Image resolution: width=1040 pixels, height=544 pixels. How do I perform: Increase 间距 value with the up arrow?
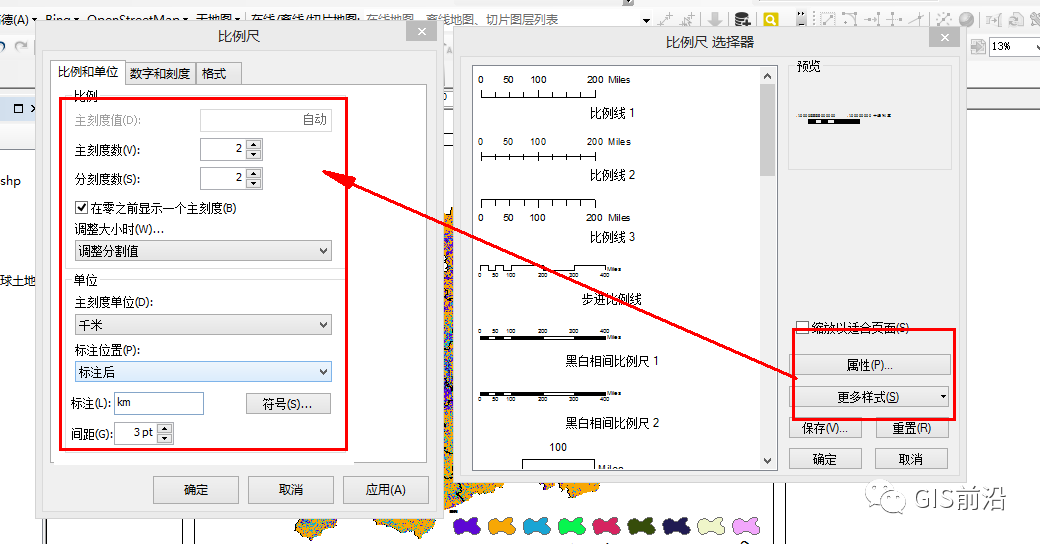(x=165, y=429)
